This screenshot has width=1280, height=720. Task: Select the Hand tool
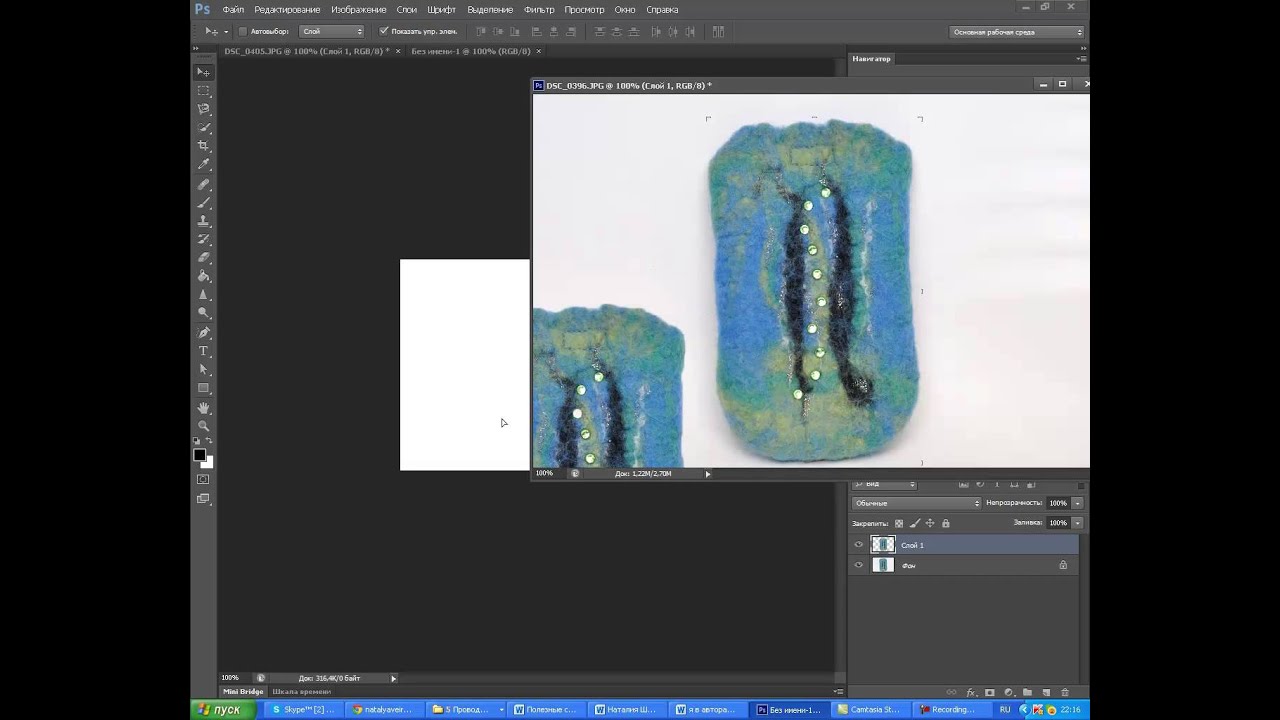203,408
